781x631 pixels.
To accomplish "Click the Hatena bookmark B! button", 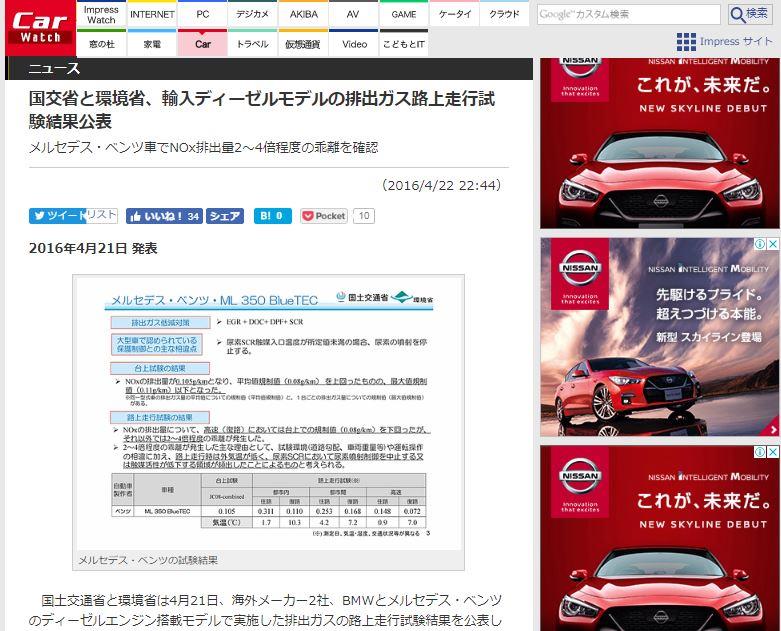I will click(x=272, y=216).
